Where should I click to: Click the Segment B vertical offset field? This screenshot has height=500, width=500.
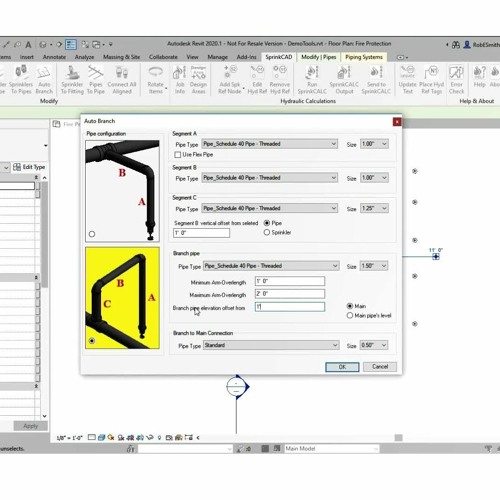tap(201, 233)
